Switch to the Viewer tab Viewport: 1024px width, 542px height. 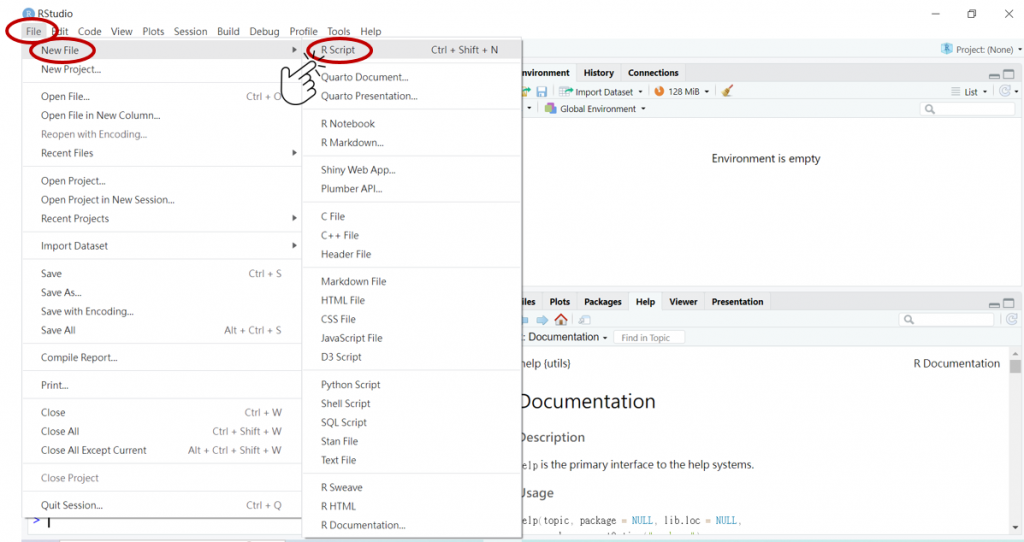(683, 302)
